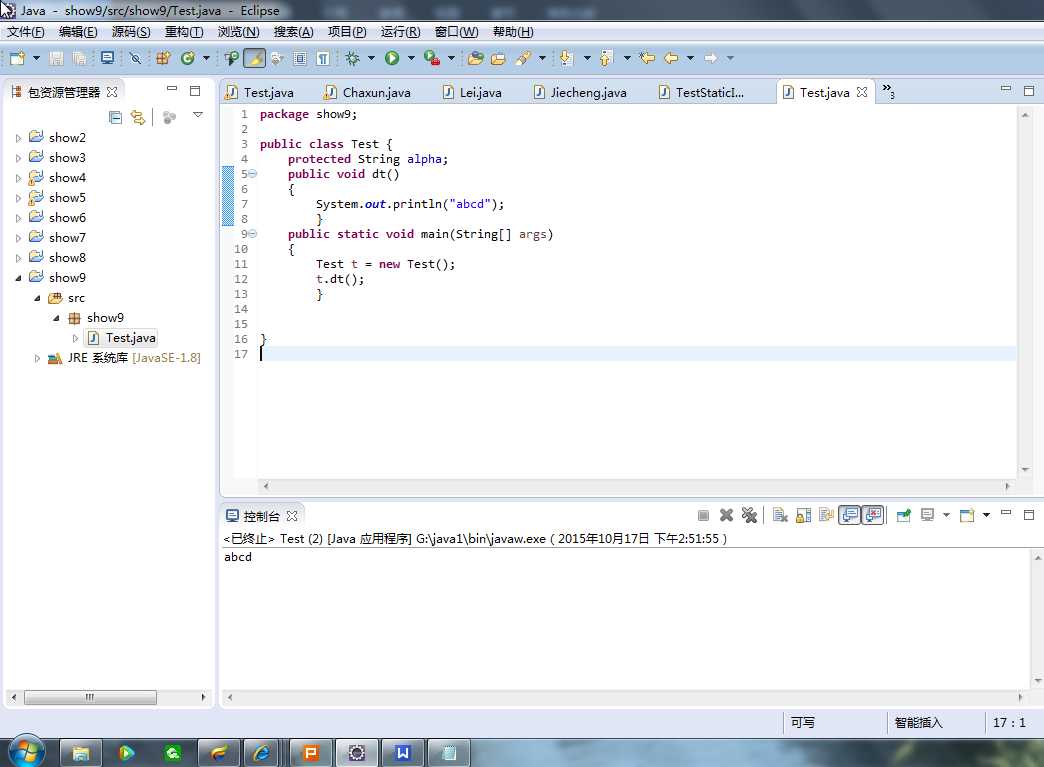The height and width of the screenshot is (767, 1044).
Task: Collapse the src folder
Action: point(37,298)
